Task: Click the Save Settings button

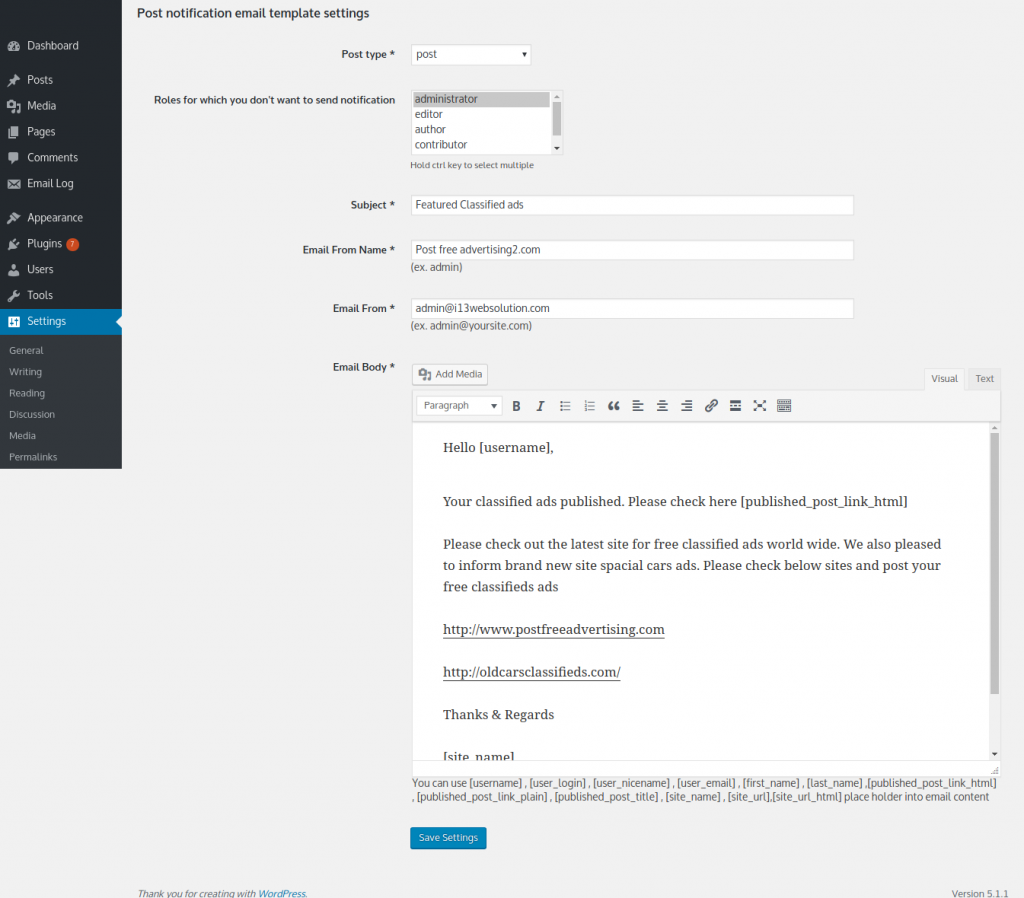Action: [448, 838]
